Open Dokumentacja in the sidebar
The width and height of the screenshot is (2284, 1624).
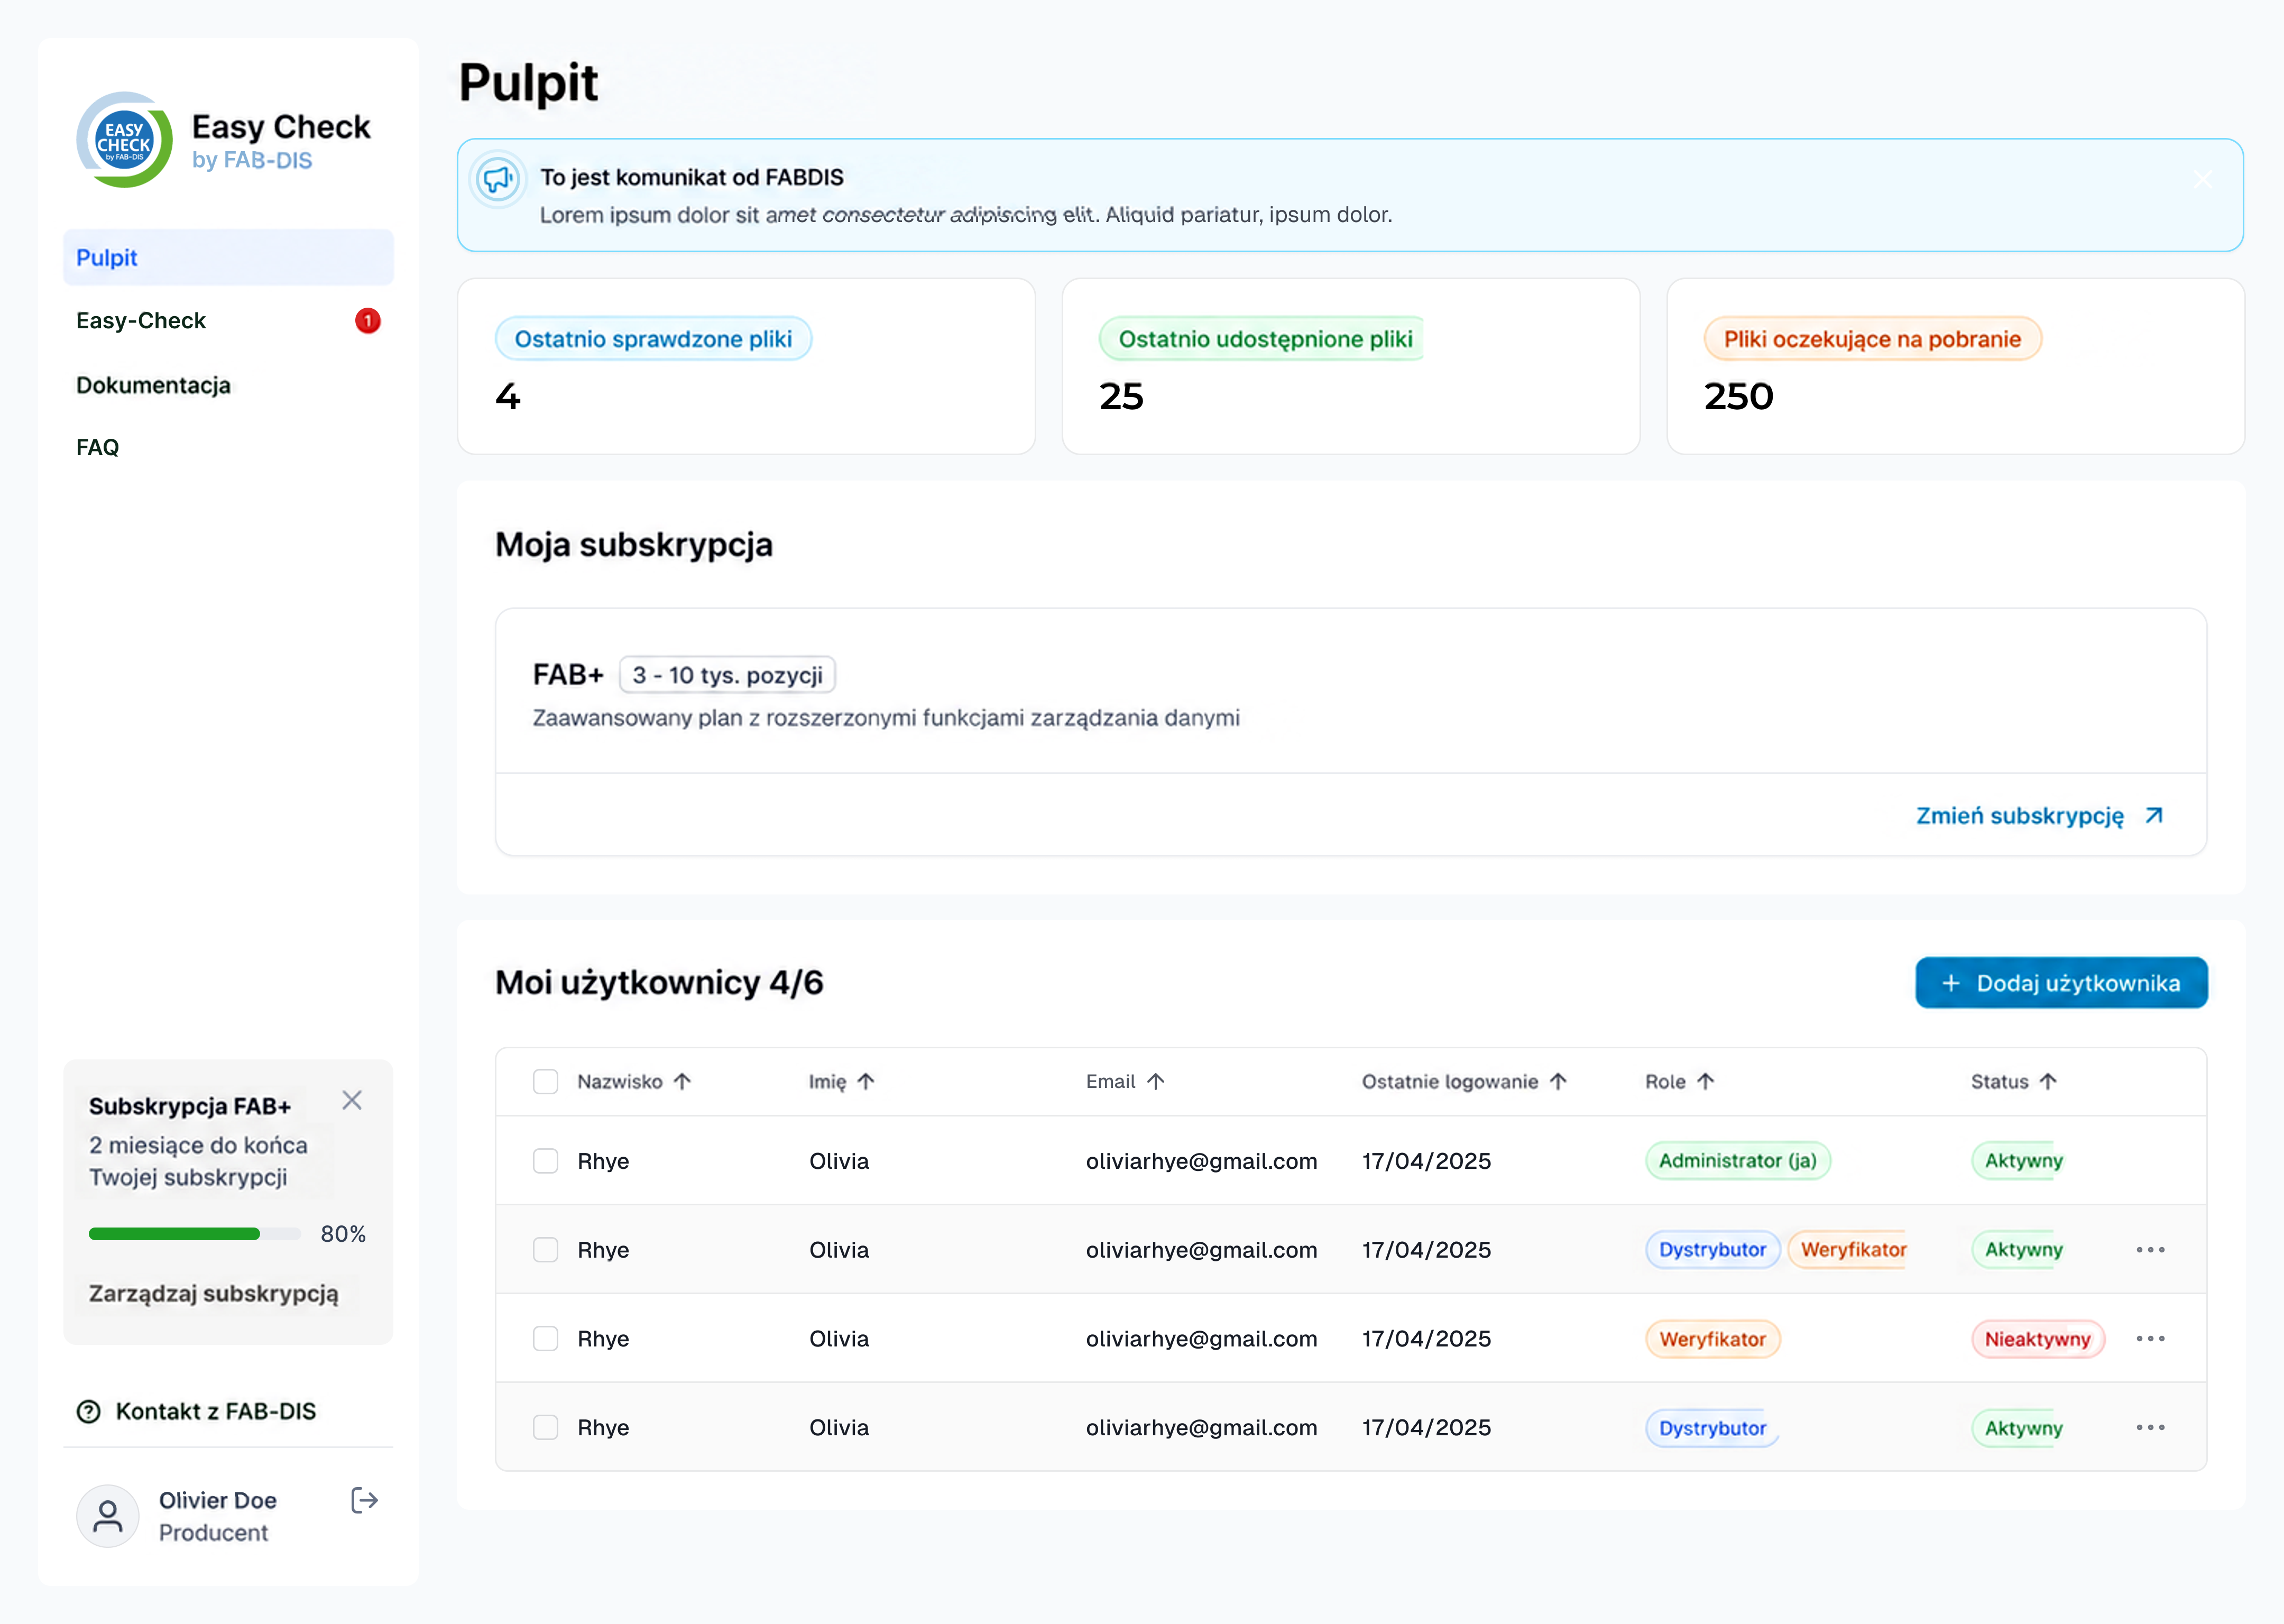(x=228, y=385)
